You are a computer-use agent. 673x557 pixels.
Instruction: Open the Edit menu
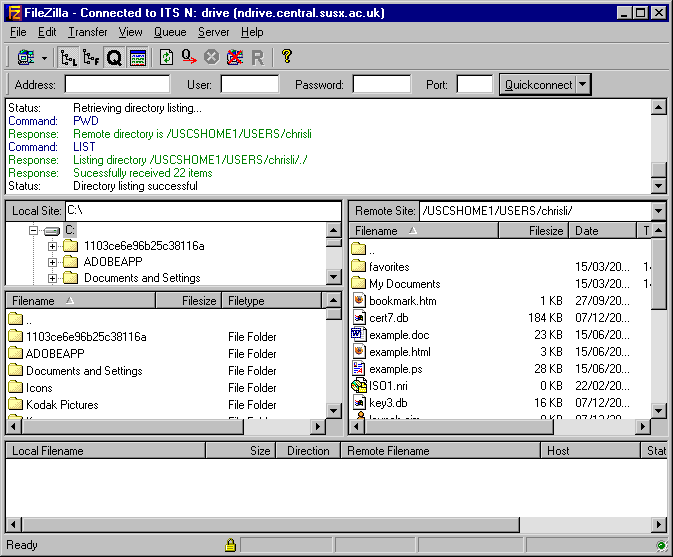[x=47, y=32]
